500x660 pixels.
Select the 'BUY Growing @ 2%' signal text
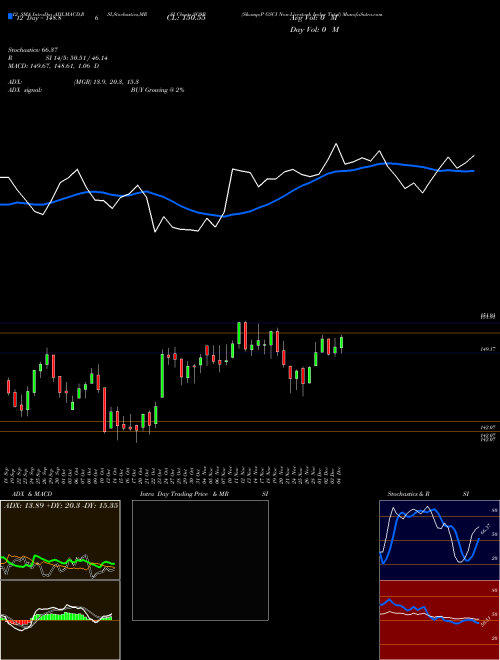(x=157, y=90)
